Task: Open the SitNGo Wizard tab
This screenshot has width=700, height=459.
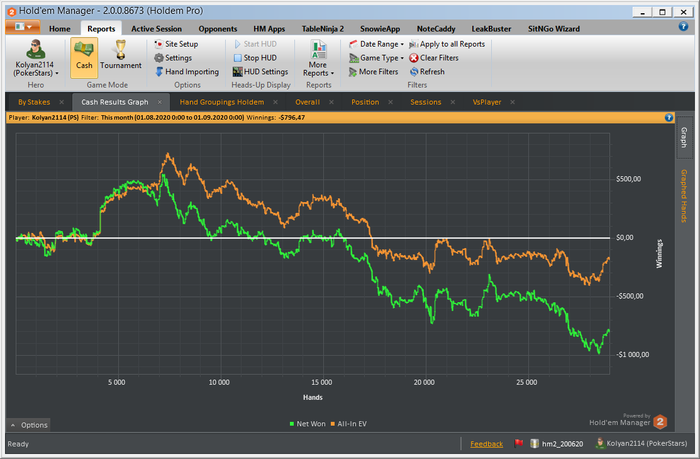Action: [x=554, y=29]
